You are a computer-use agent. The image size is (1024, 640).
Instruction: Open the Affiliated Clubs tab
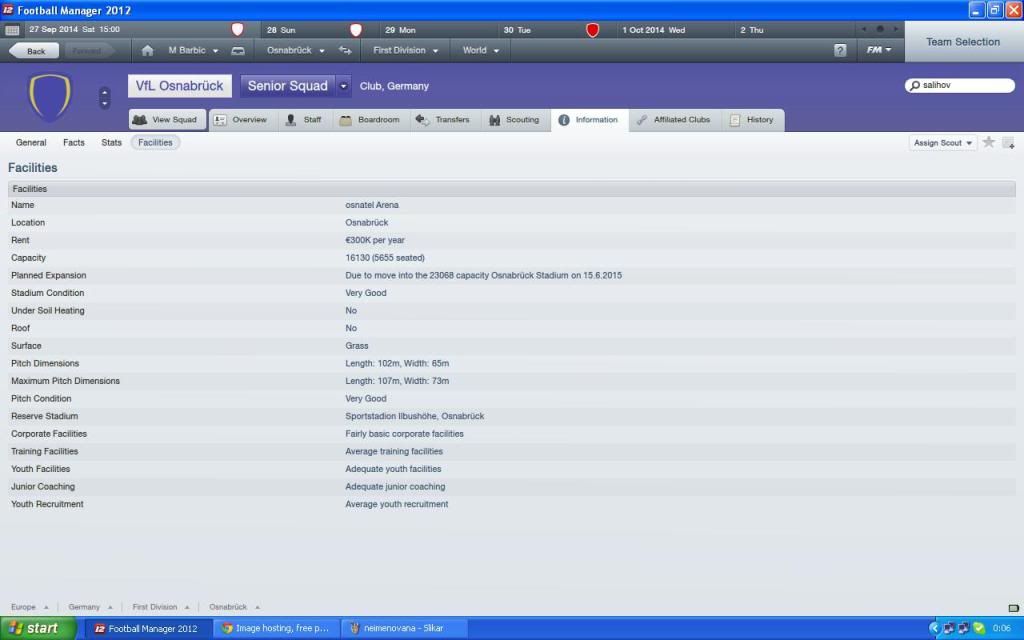click(x=674, y=120)
